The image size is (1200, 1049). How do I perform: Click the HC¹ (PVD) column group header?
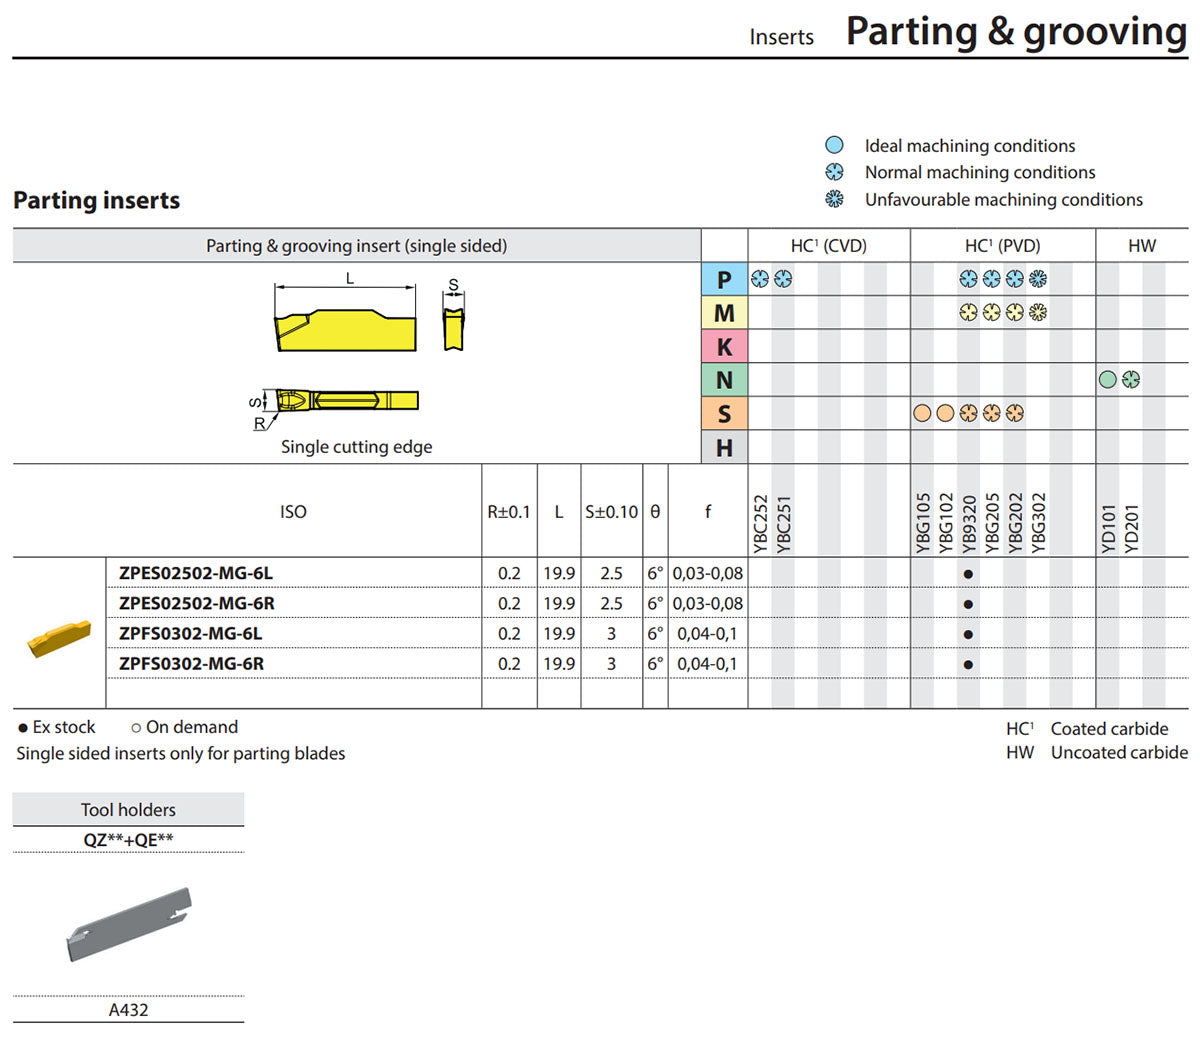1003,245
